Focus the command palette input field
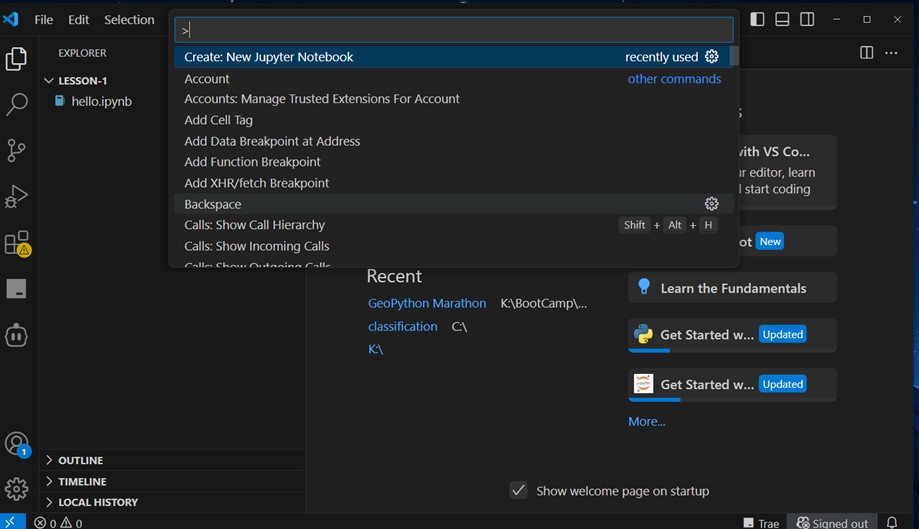The image size is (919, 529). pos(454,30)
